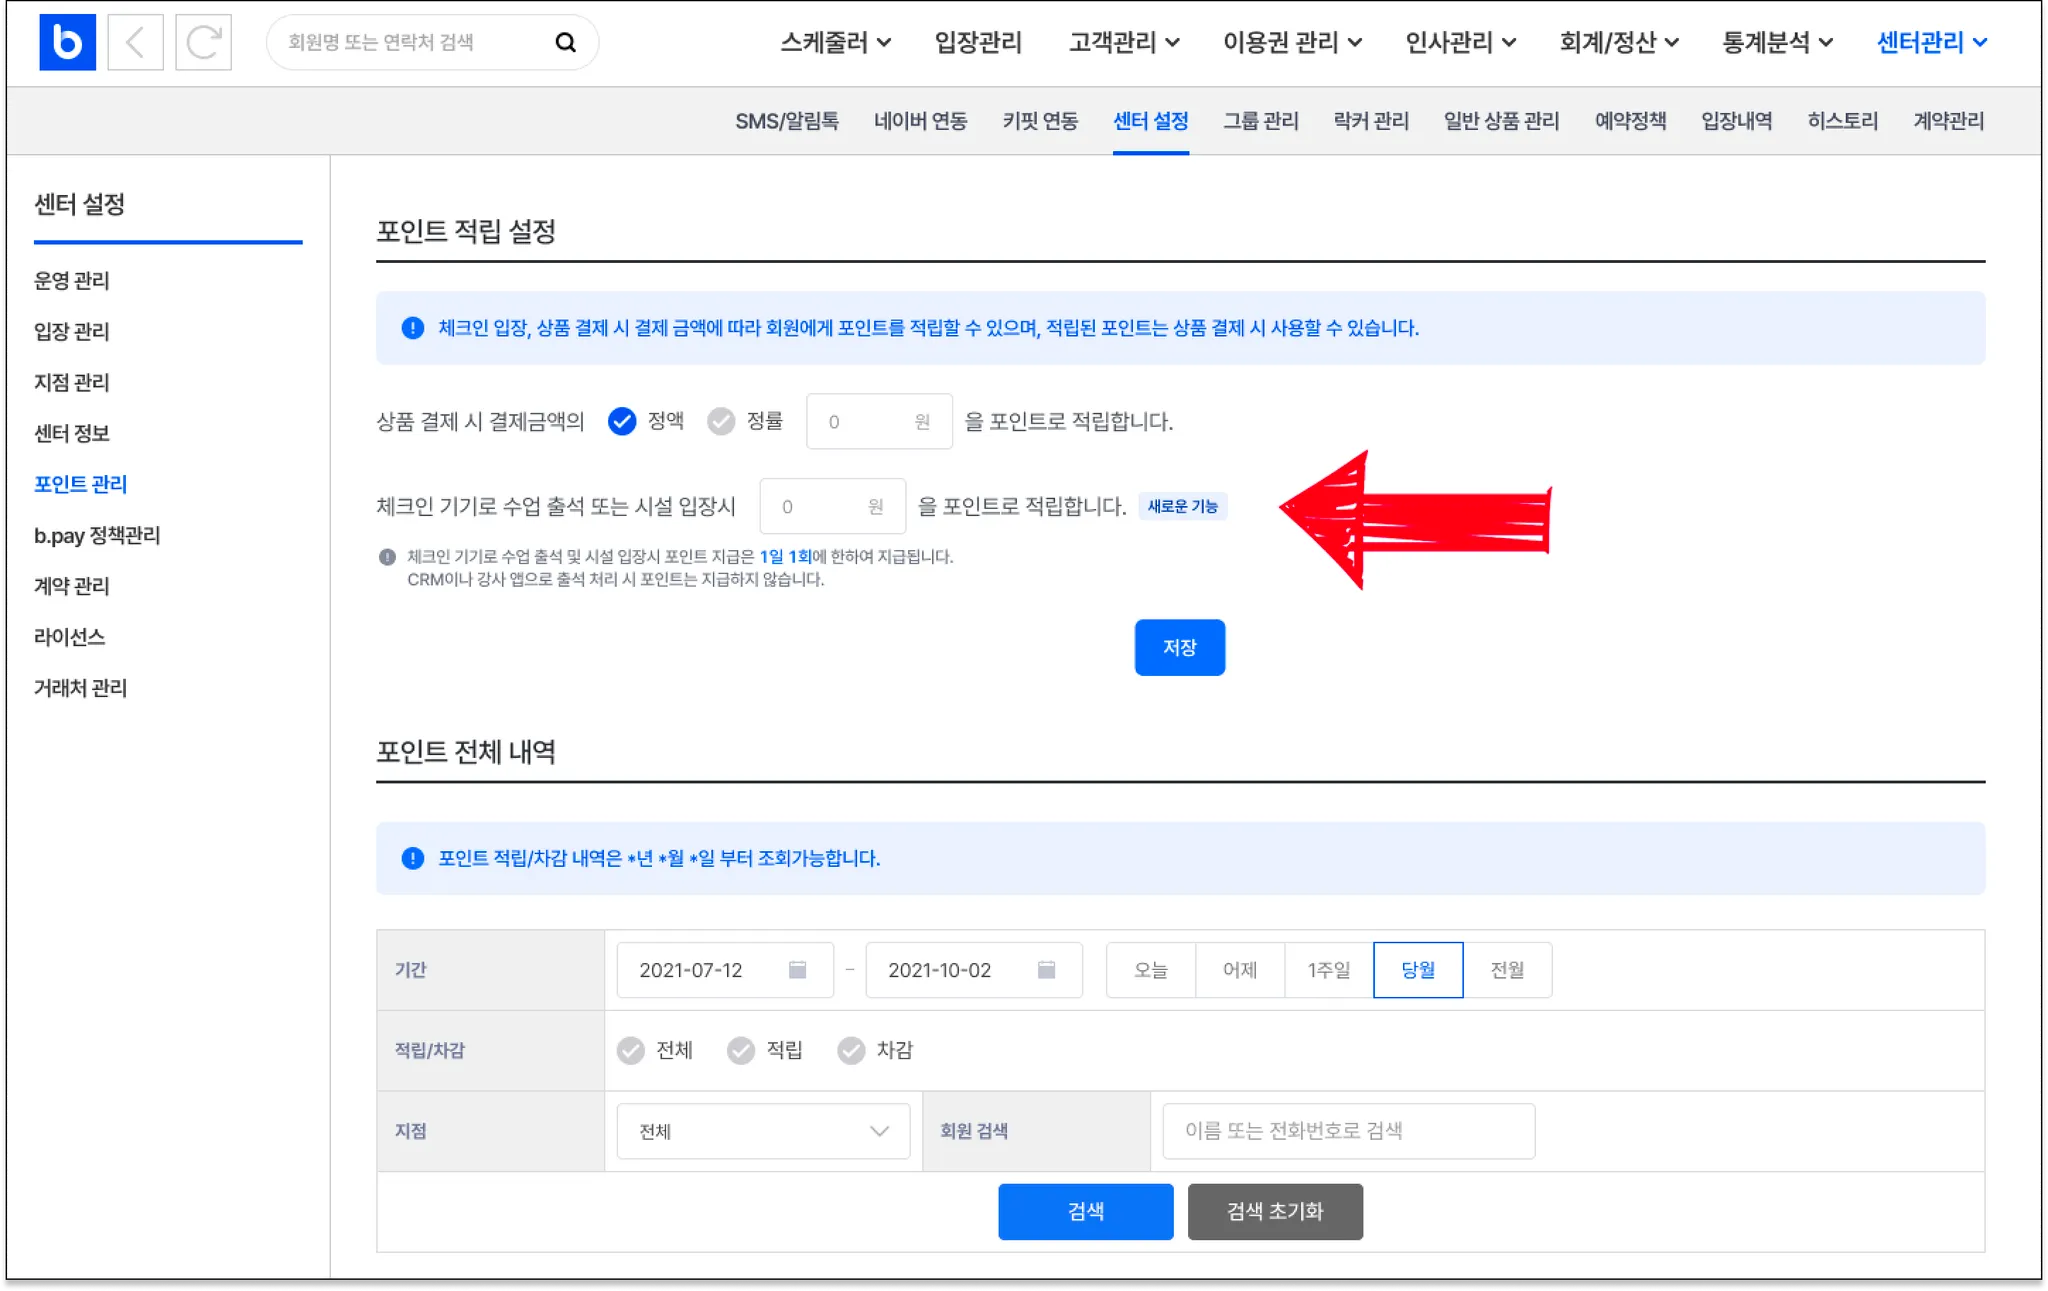The image size is (2048, 1291).
Task: Expand the 스케줄러 menu
Action: [x=835, y=42]
